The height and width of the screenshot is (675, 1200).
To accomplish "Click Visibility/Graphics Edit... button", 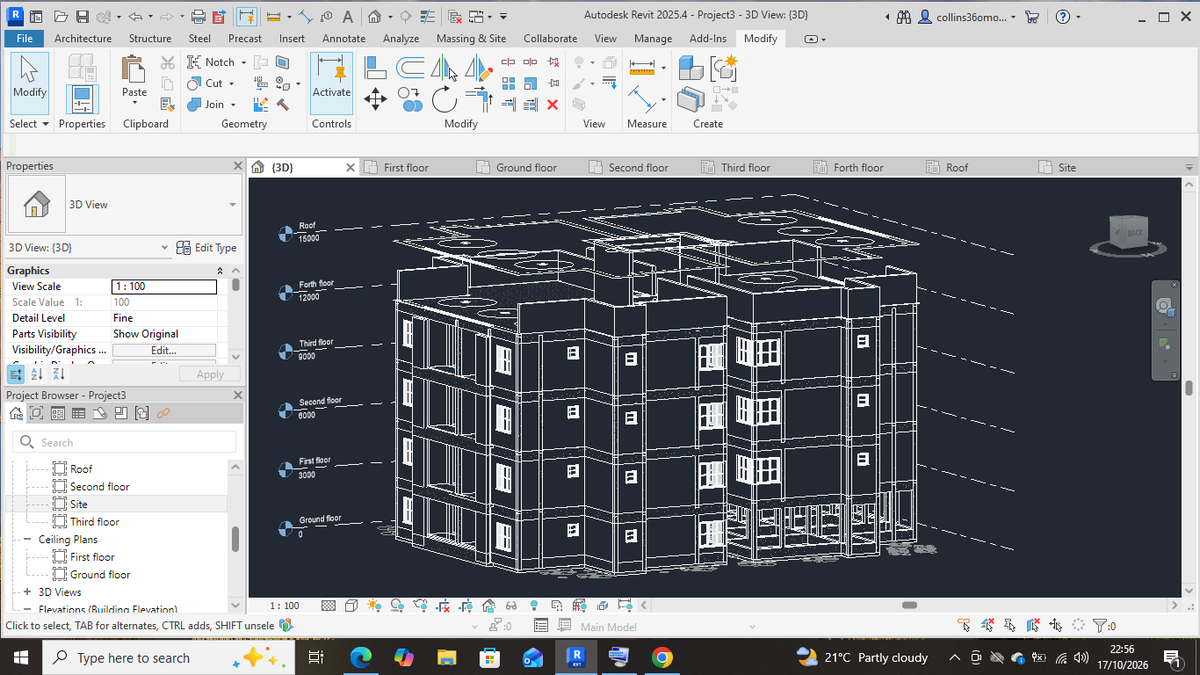I will coord(164,350).
